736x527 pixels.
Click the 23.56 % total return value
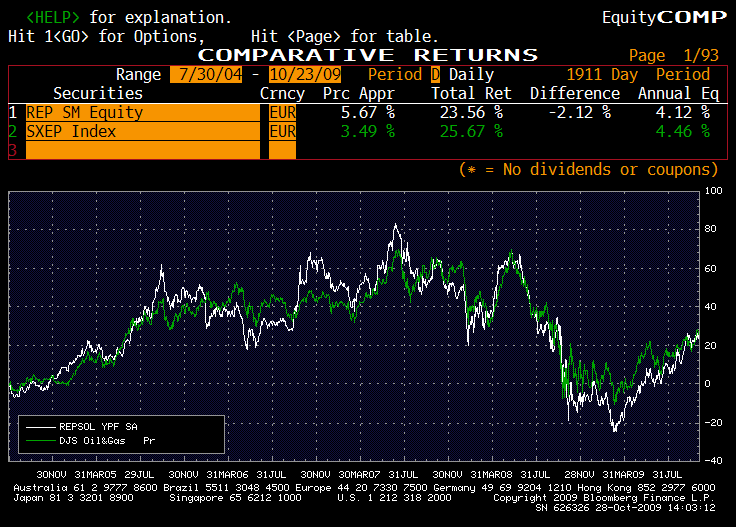pyautogui.click(x=471, y=113)
